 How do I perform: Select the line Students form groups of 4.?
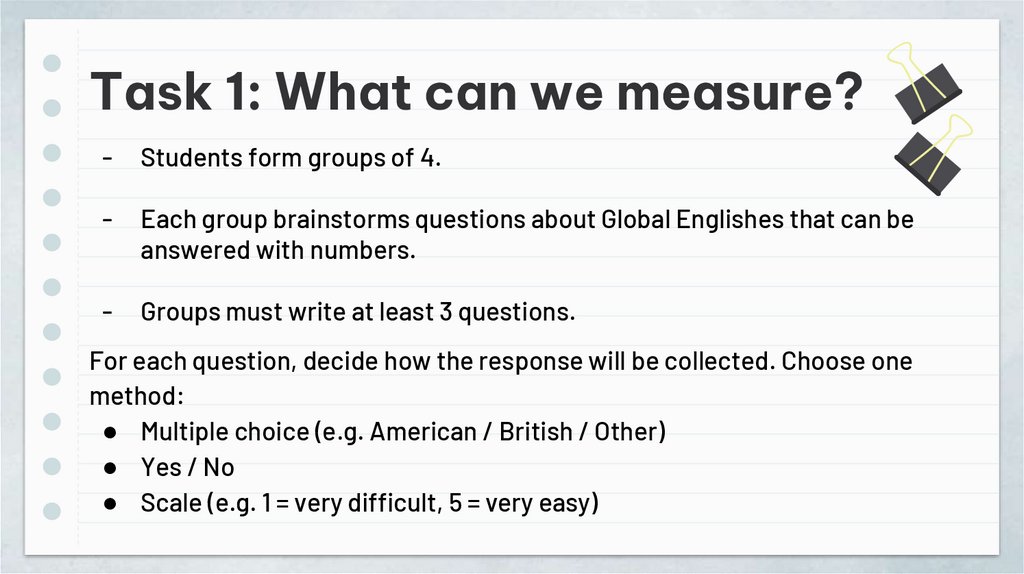(x=290, y=158)
